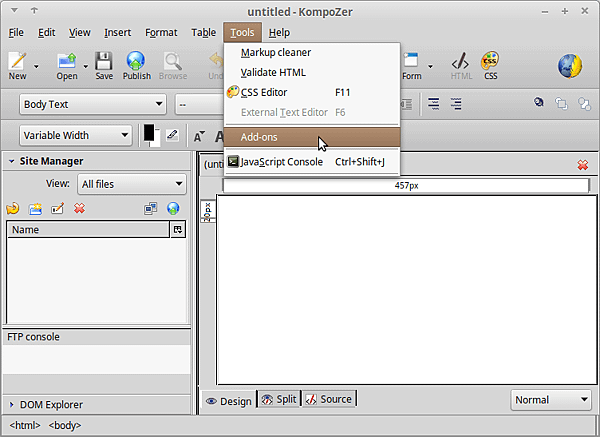Click the HTML toolbar button
Viewport: 600px width, 437px height.
click(x=461, y=66)
